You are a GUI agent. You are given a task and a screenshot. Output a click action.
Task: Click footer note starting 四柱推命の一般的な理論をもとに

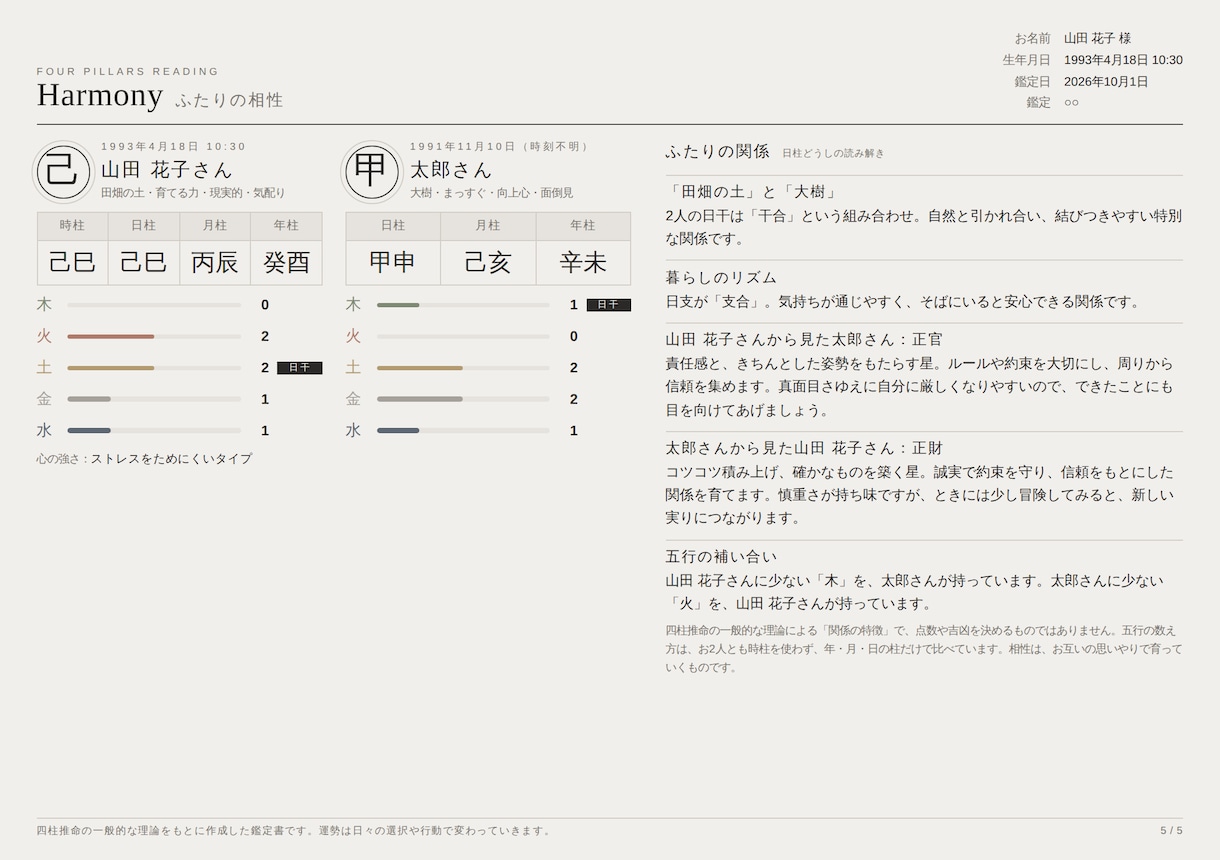[x=295, y=831]
